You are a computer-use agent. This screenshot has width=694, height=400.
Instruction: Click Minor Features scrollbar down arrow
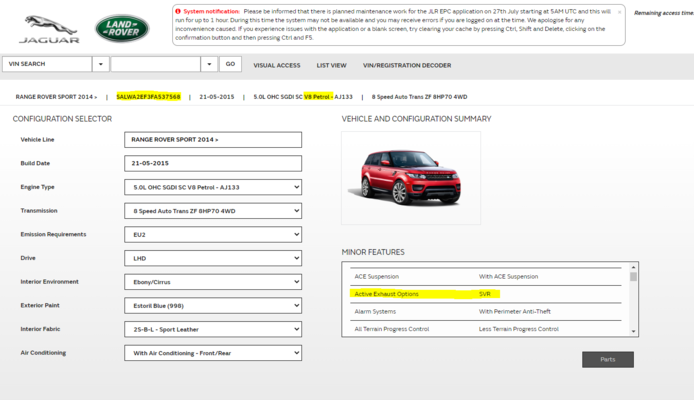[633, 331]
